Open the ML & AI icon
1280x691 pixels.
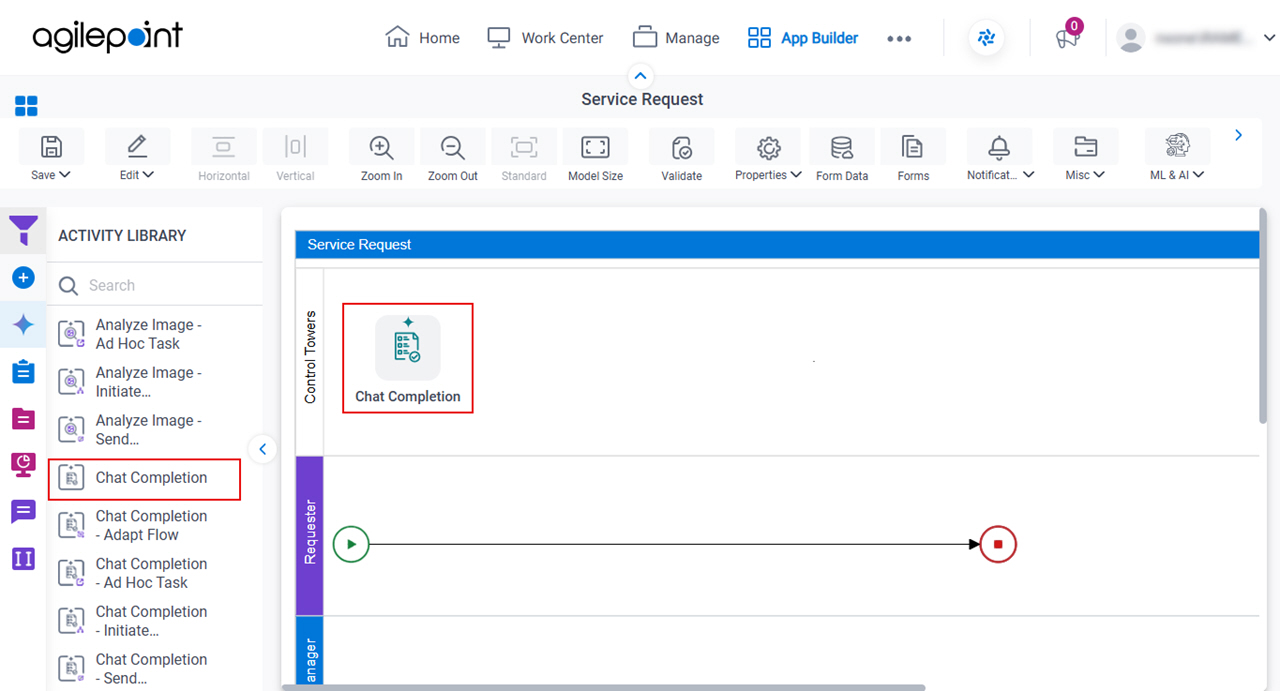(x=1177, y=146)
